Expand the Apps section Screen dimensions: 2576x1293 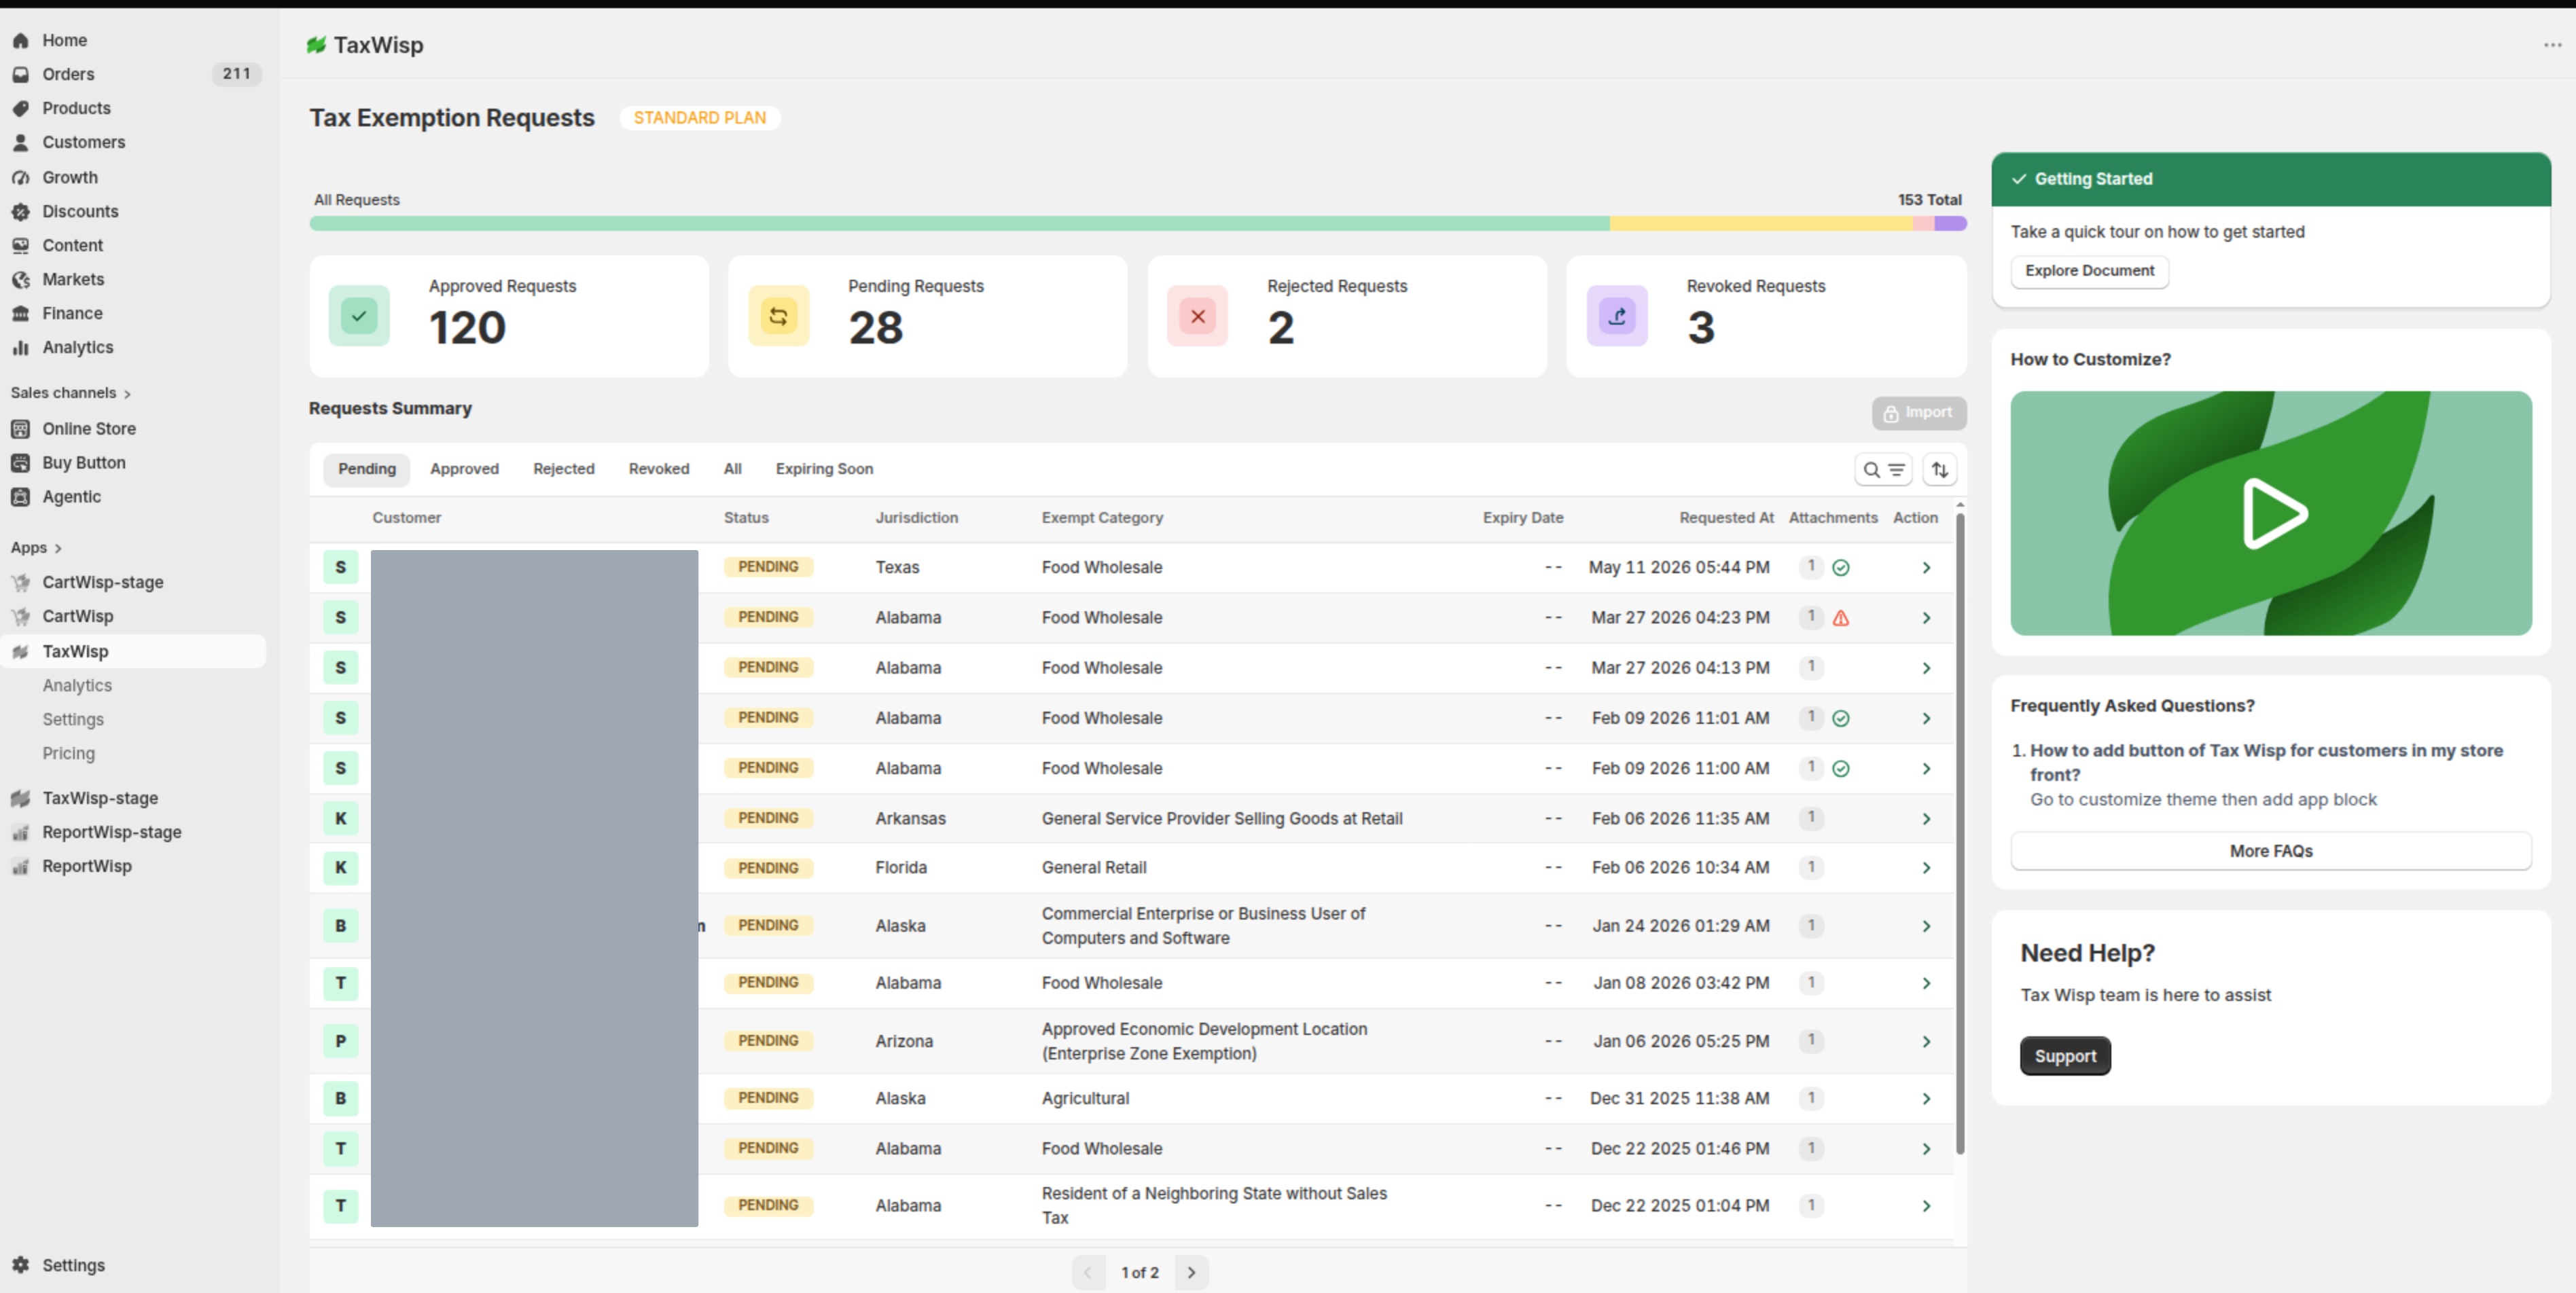tap(37, 548)
